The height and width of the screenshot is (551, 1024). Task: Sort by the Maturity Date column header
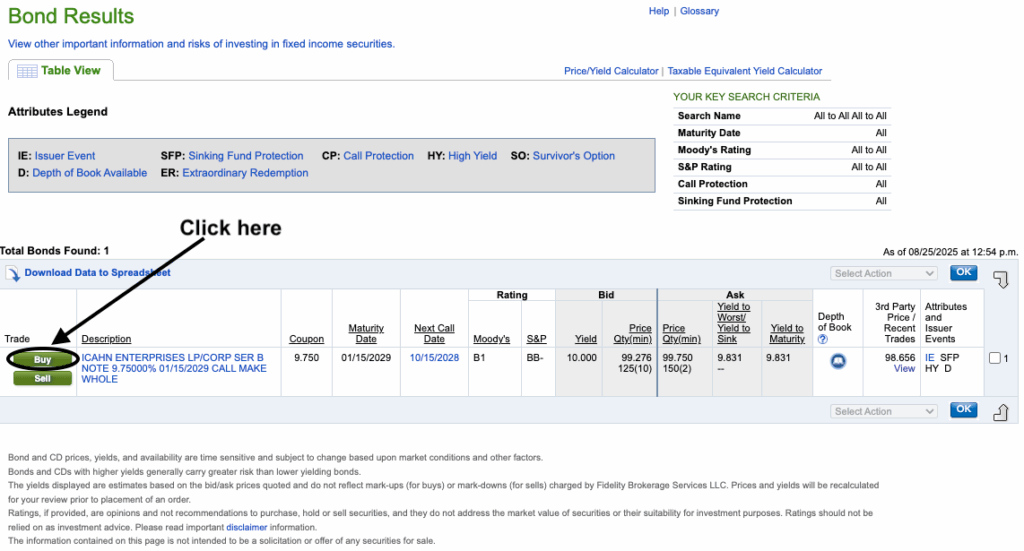pyautogui.click(x=366, y=334)
